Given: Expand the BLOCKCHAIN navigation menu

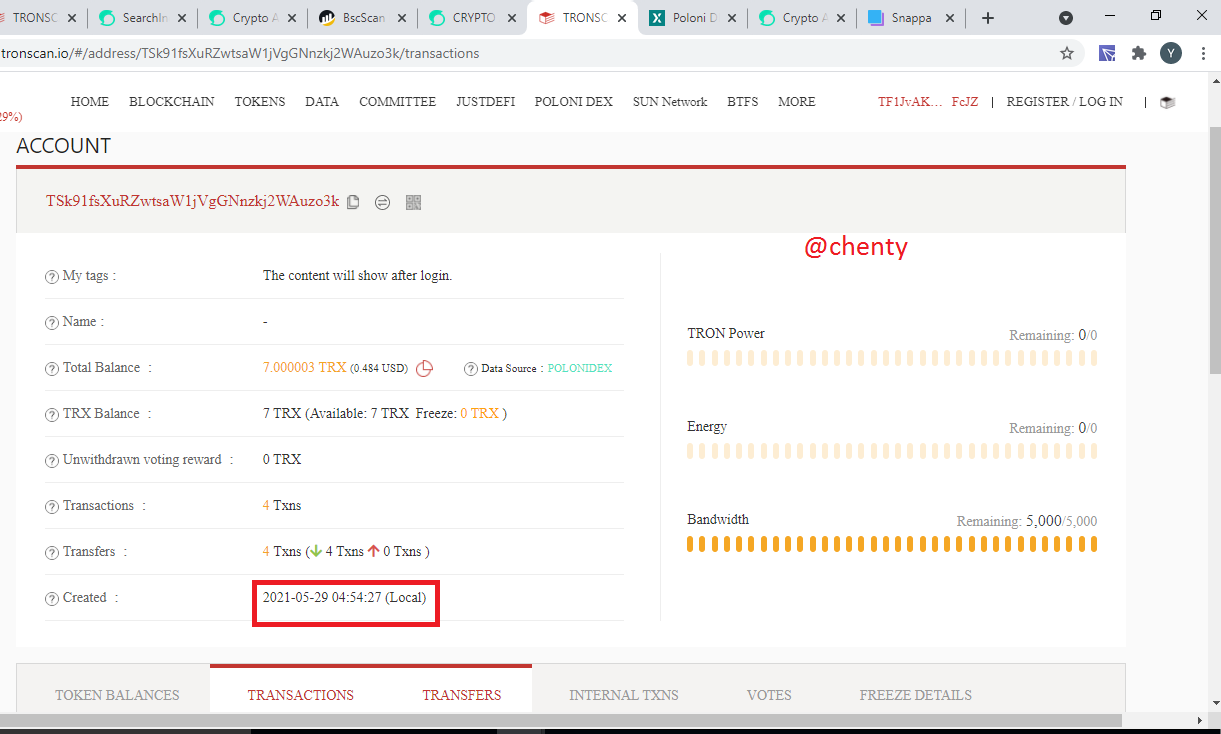Looking at the screenshot, I should (x=172, y=102).
